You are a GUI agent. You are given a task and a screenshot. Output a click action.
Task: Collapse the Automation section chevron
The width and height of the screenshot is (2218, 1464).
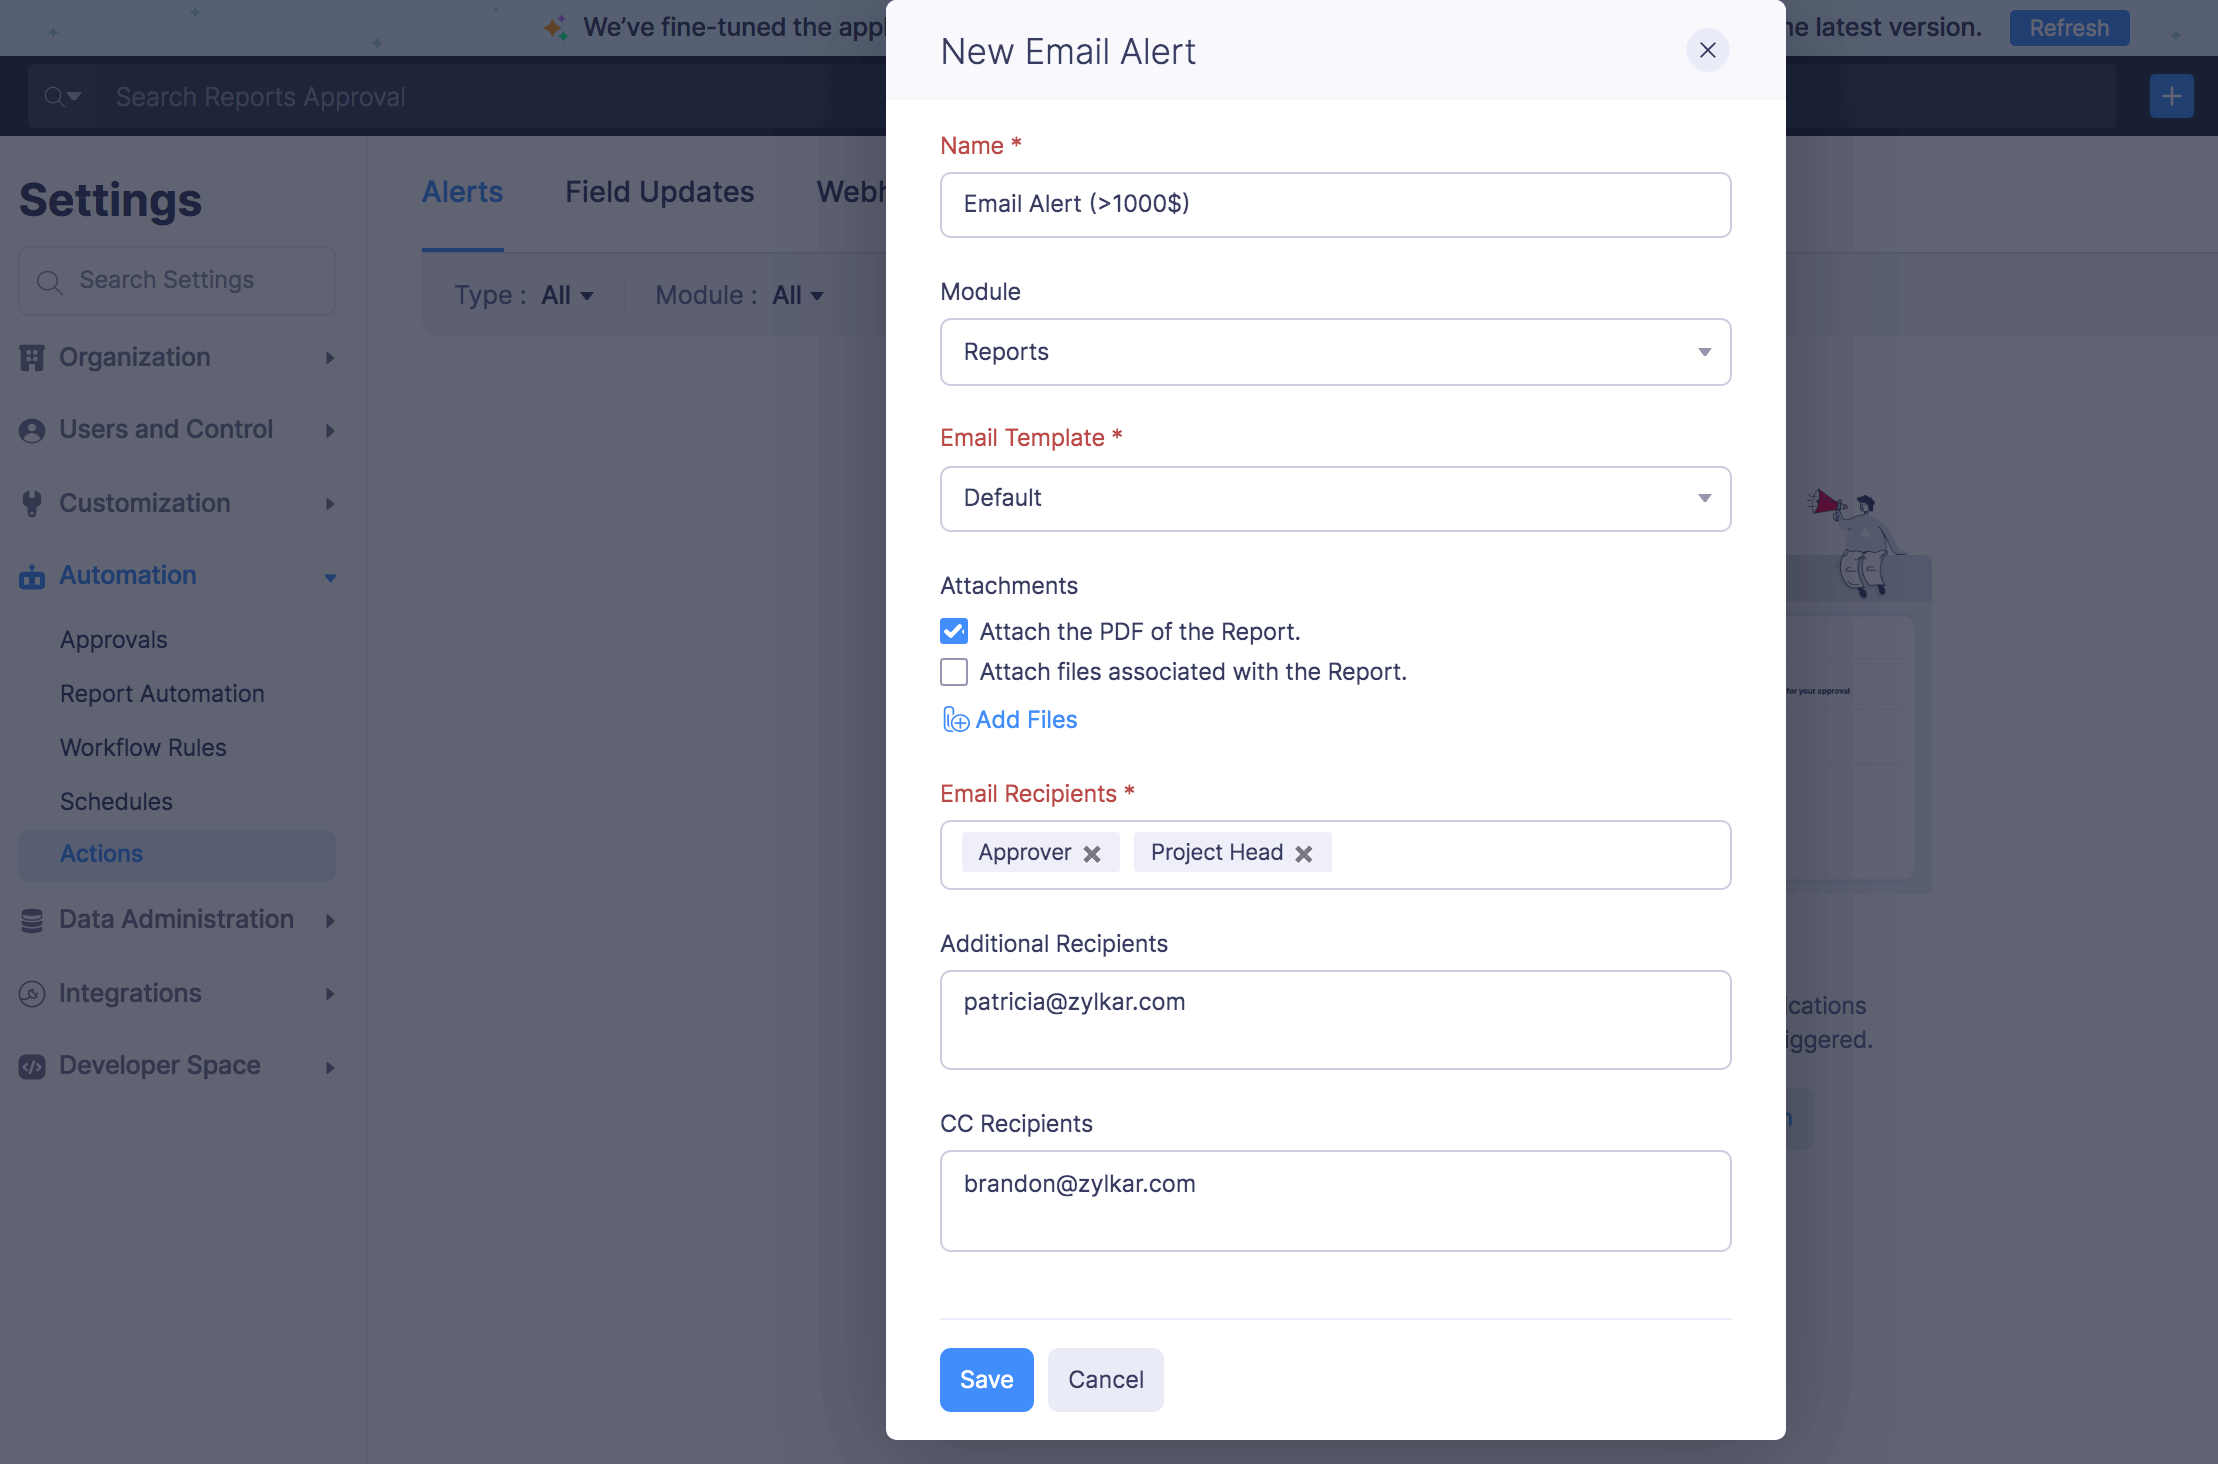point(330,577)
